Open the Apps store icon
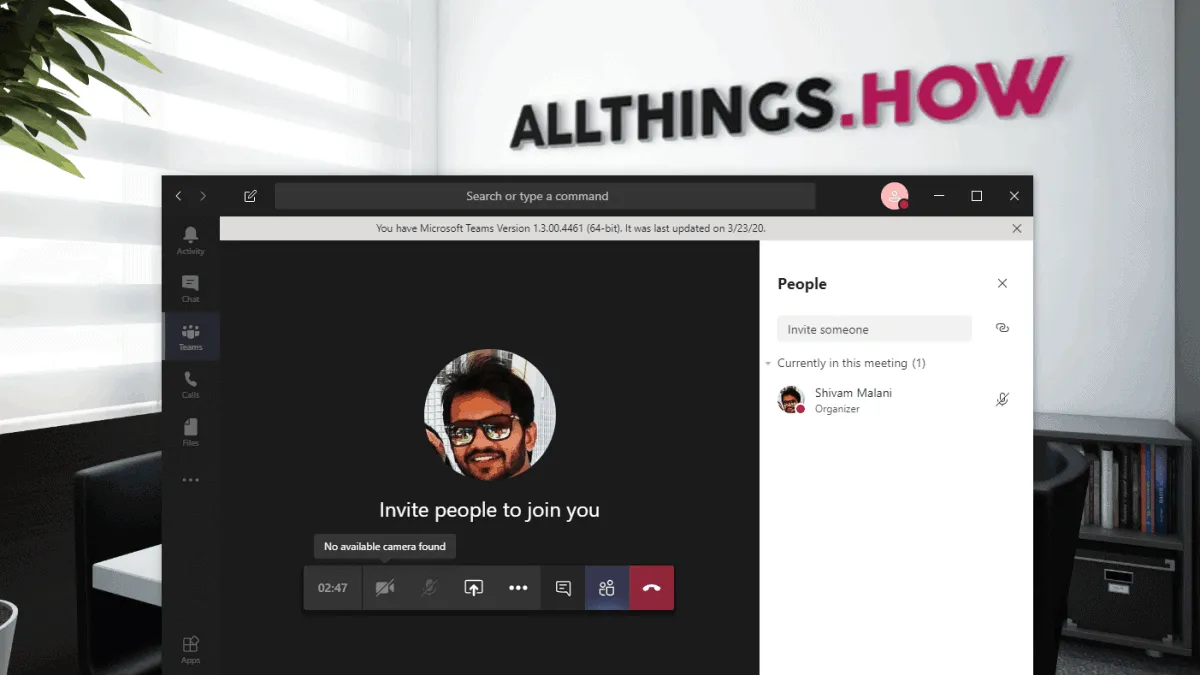 click(190, 648)
